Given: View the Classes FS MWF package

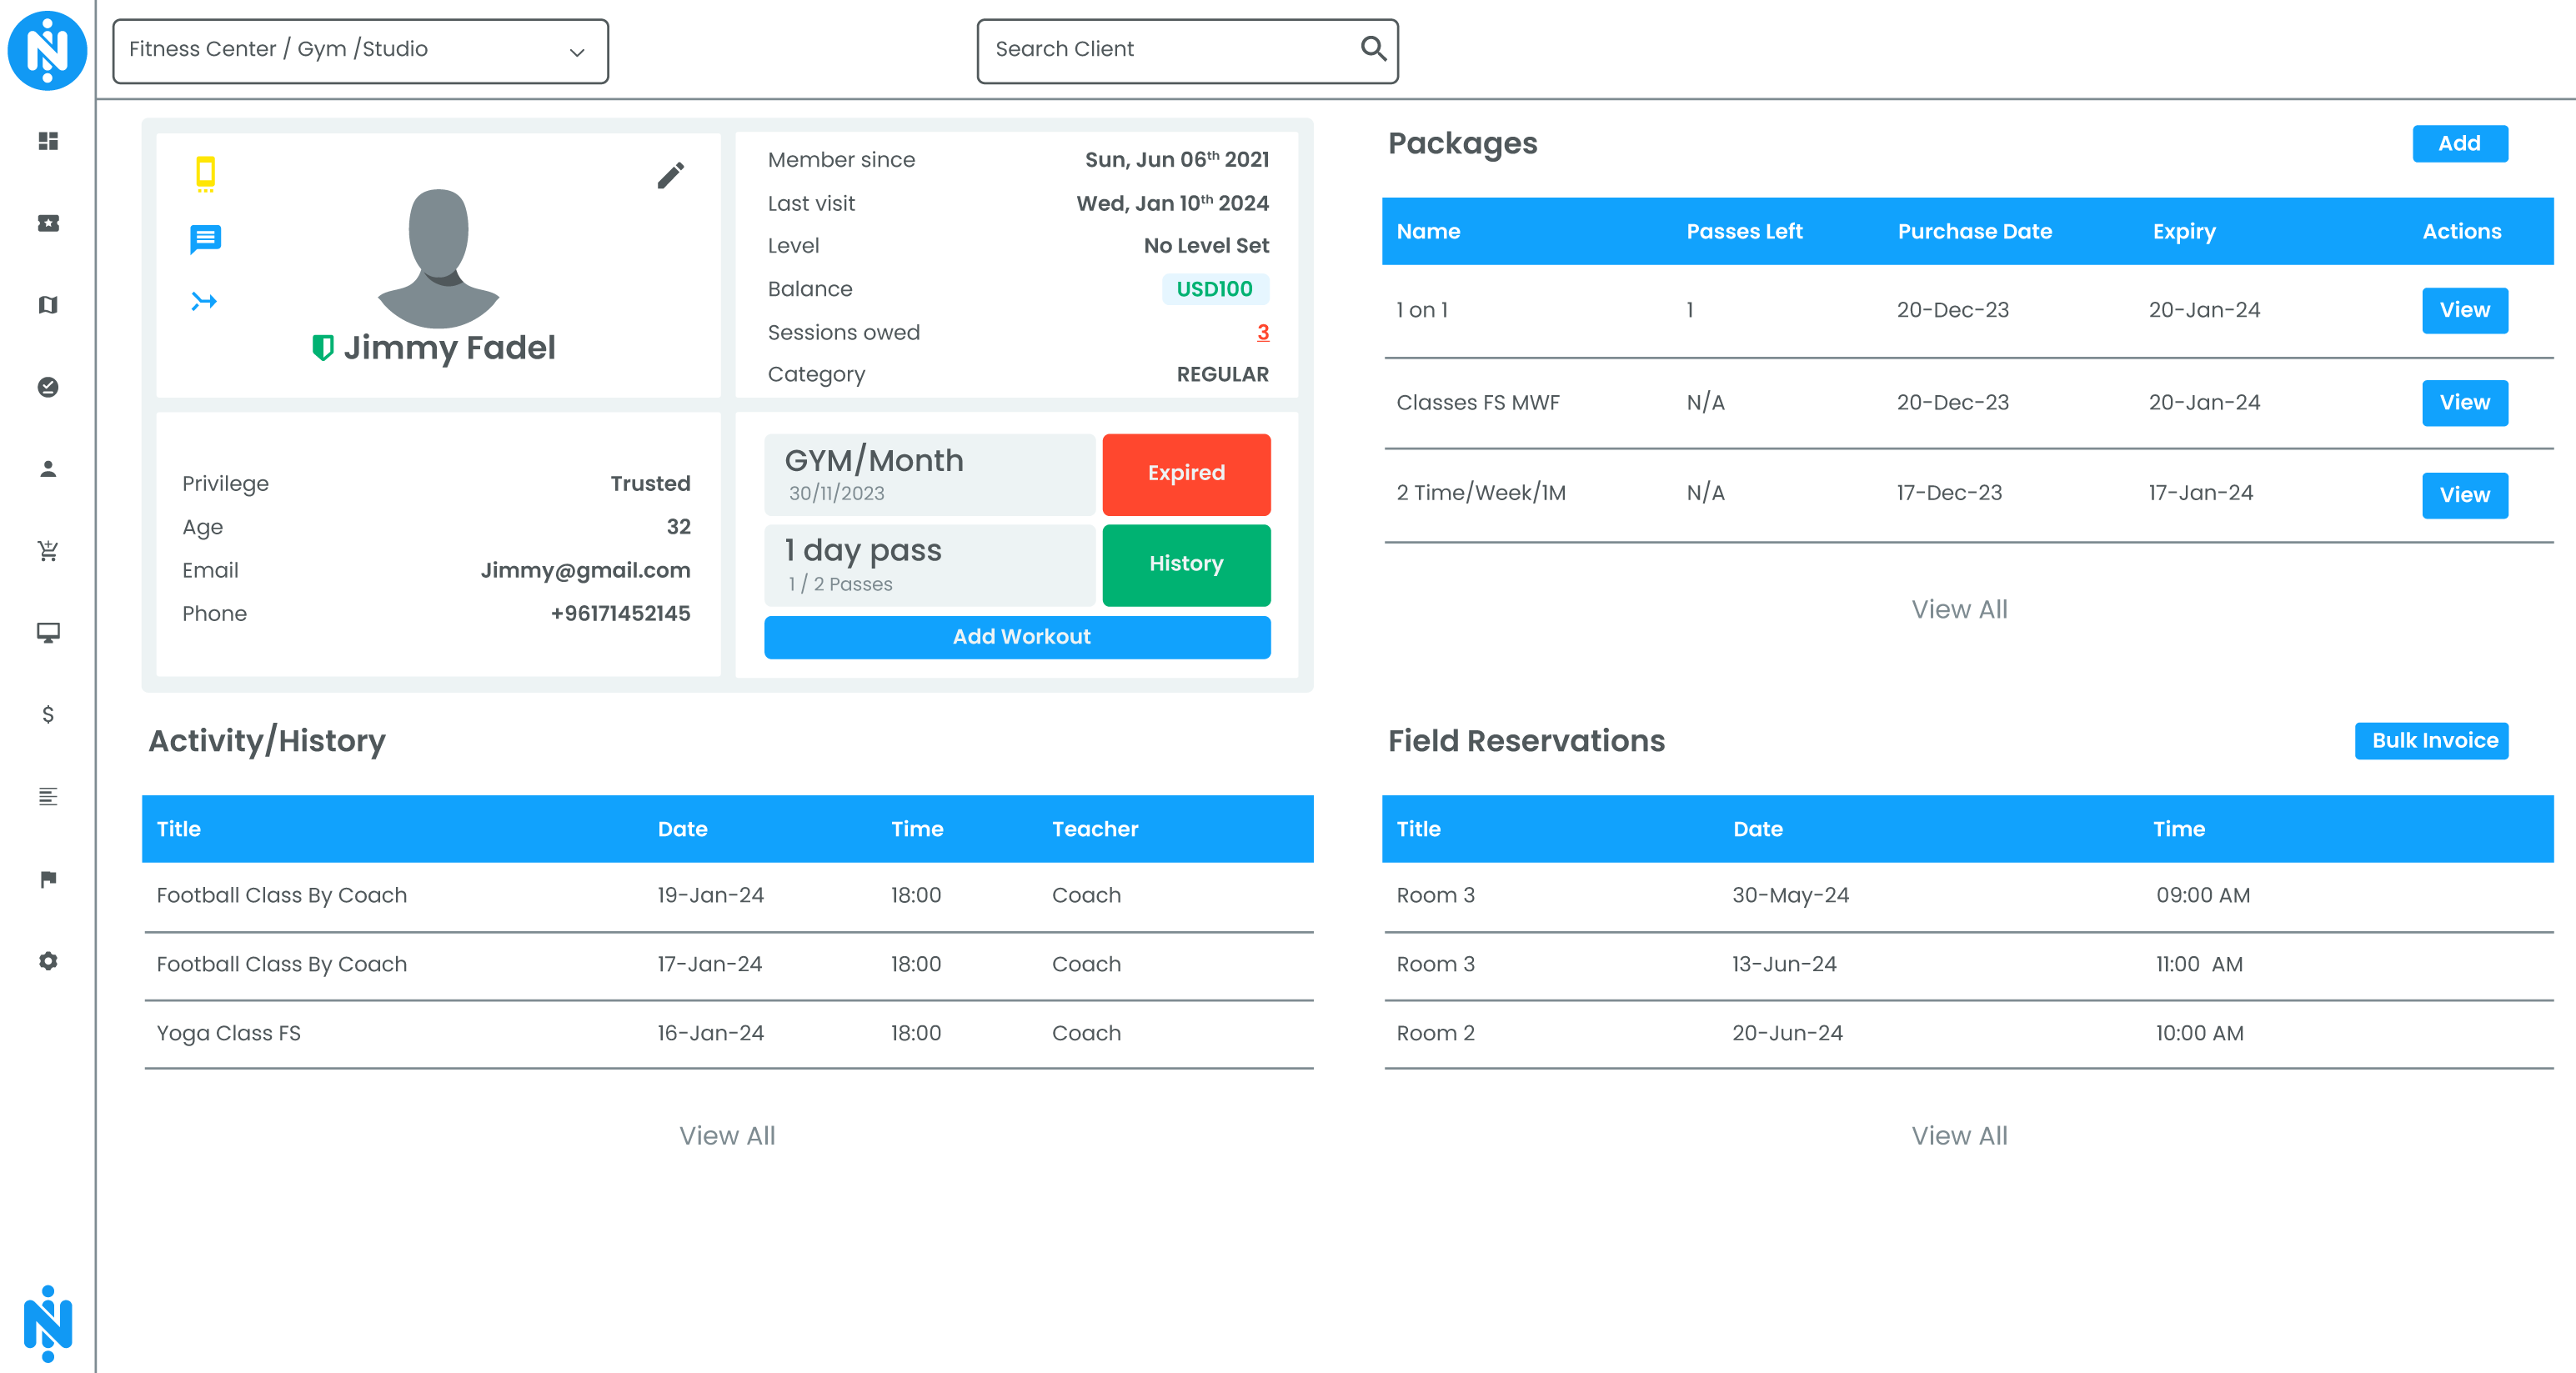Looking at the screenshot, I should pos(2464,403).
